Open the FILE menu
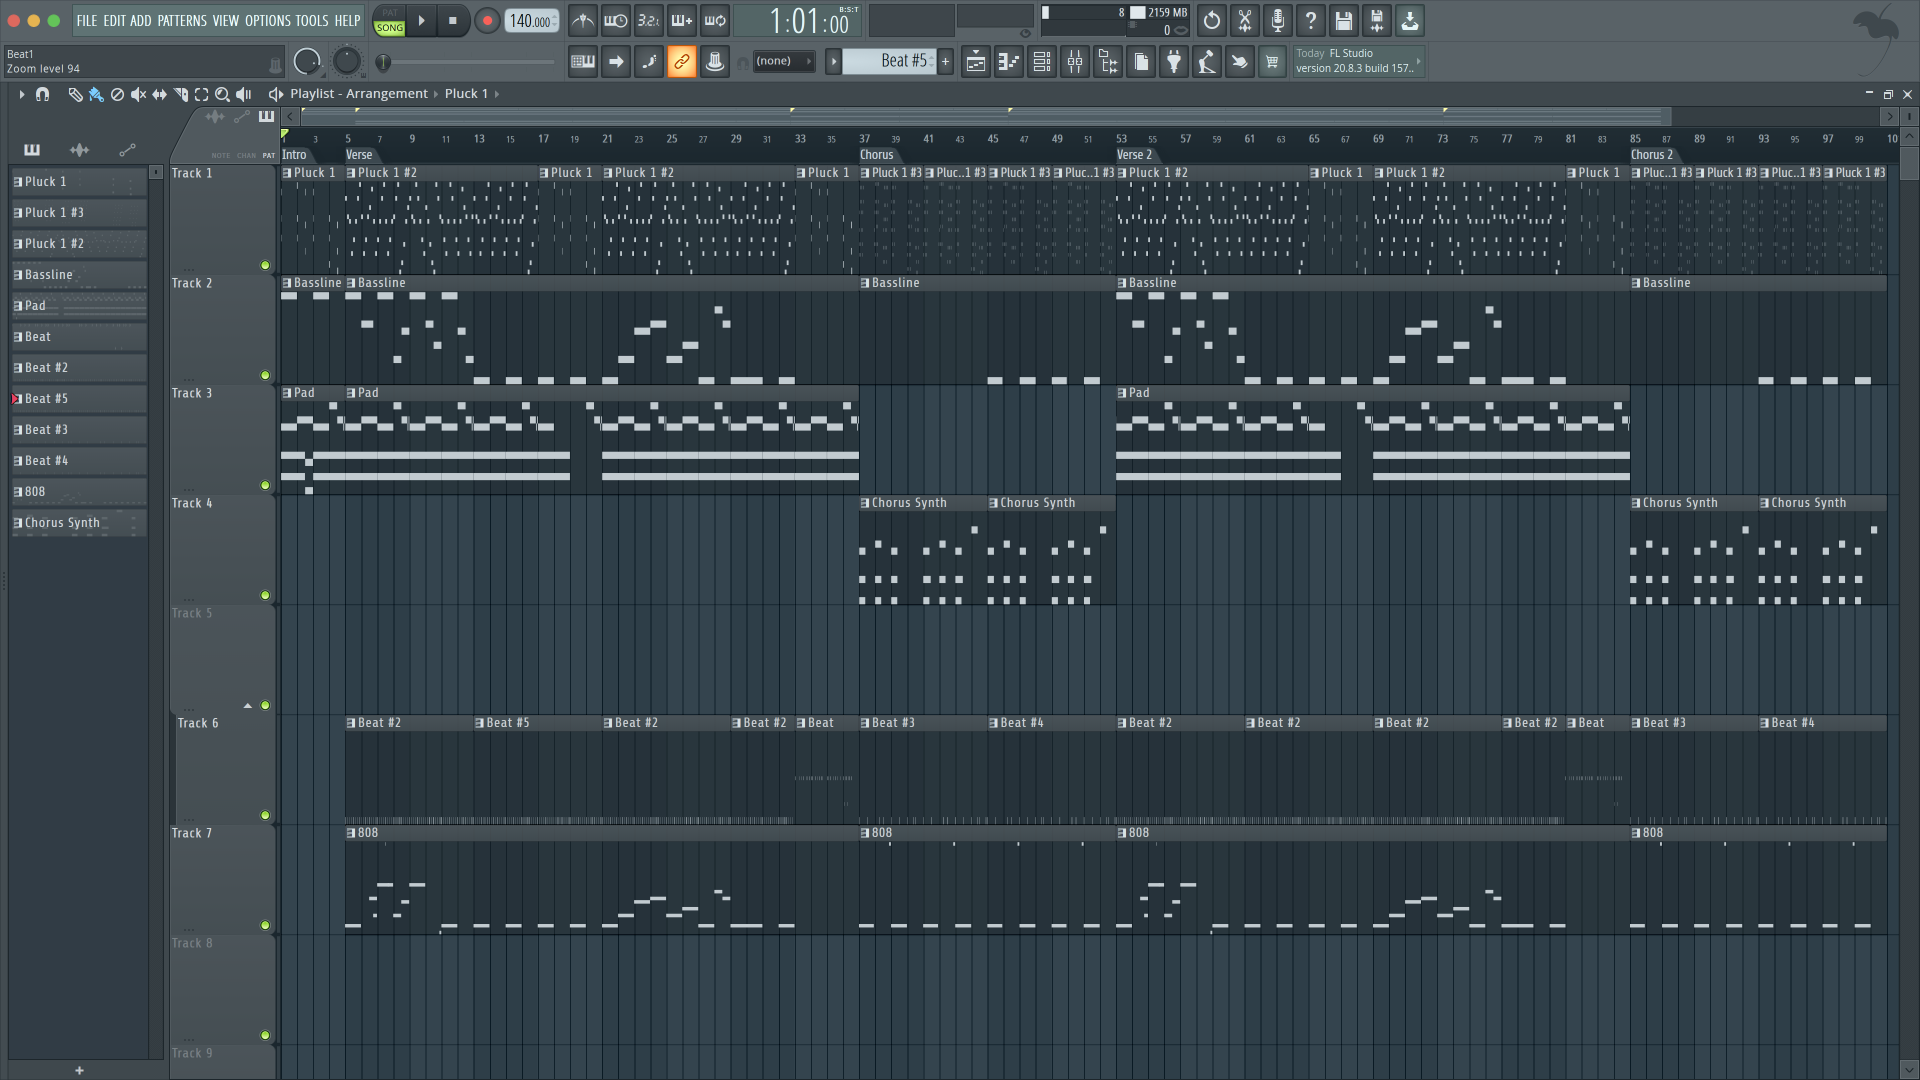 pos(87,21)
